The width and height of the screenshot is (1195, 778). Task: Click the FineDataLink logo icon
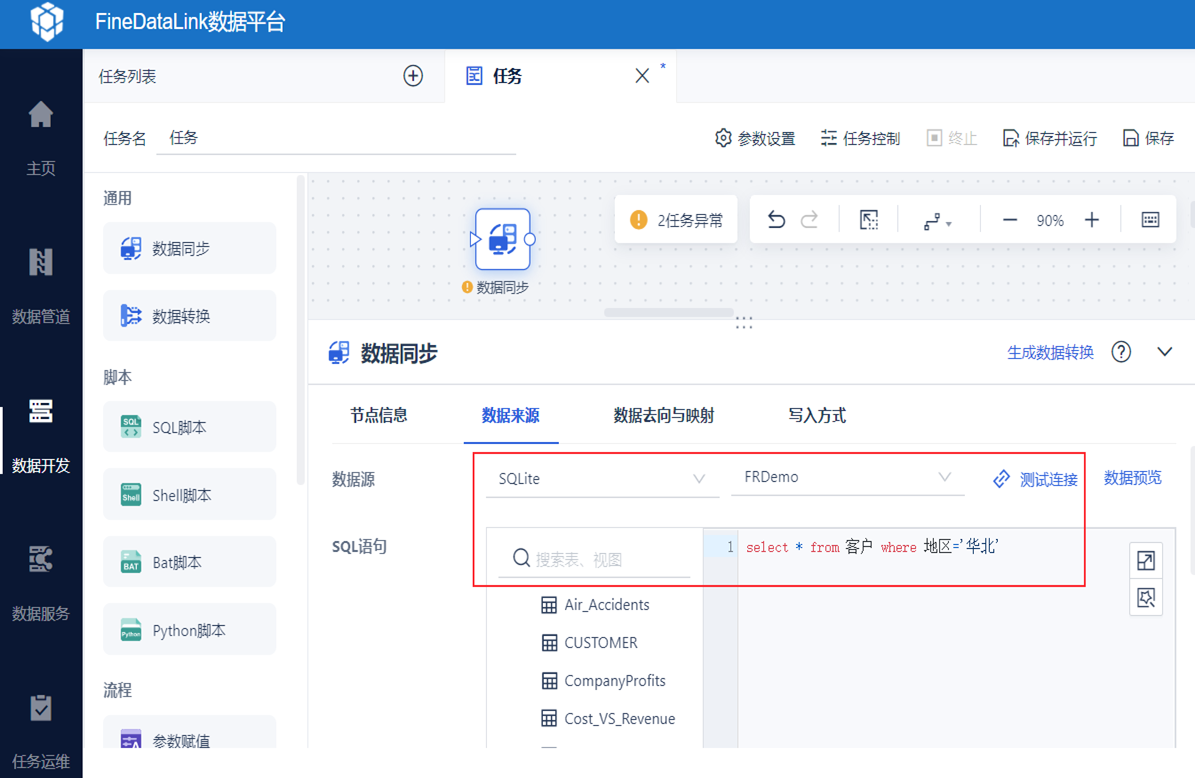(x=46, y=21)
